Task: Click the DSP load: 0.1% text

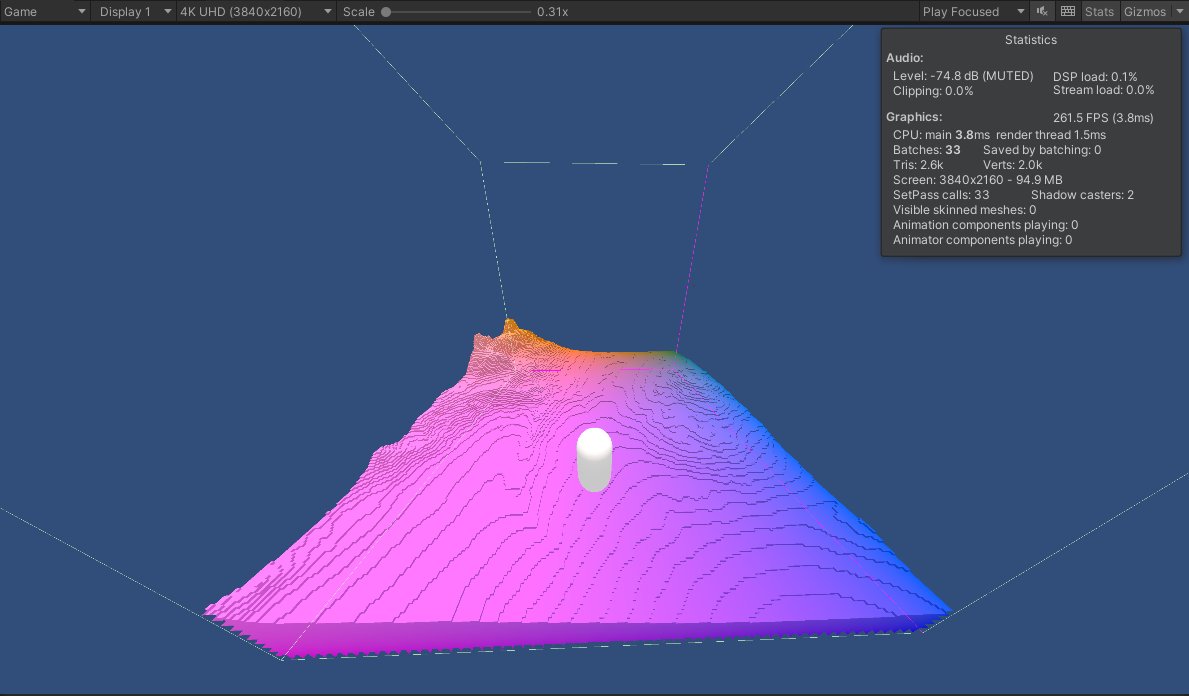Action: click(1095, 77)
